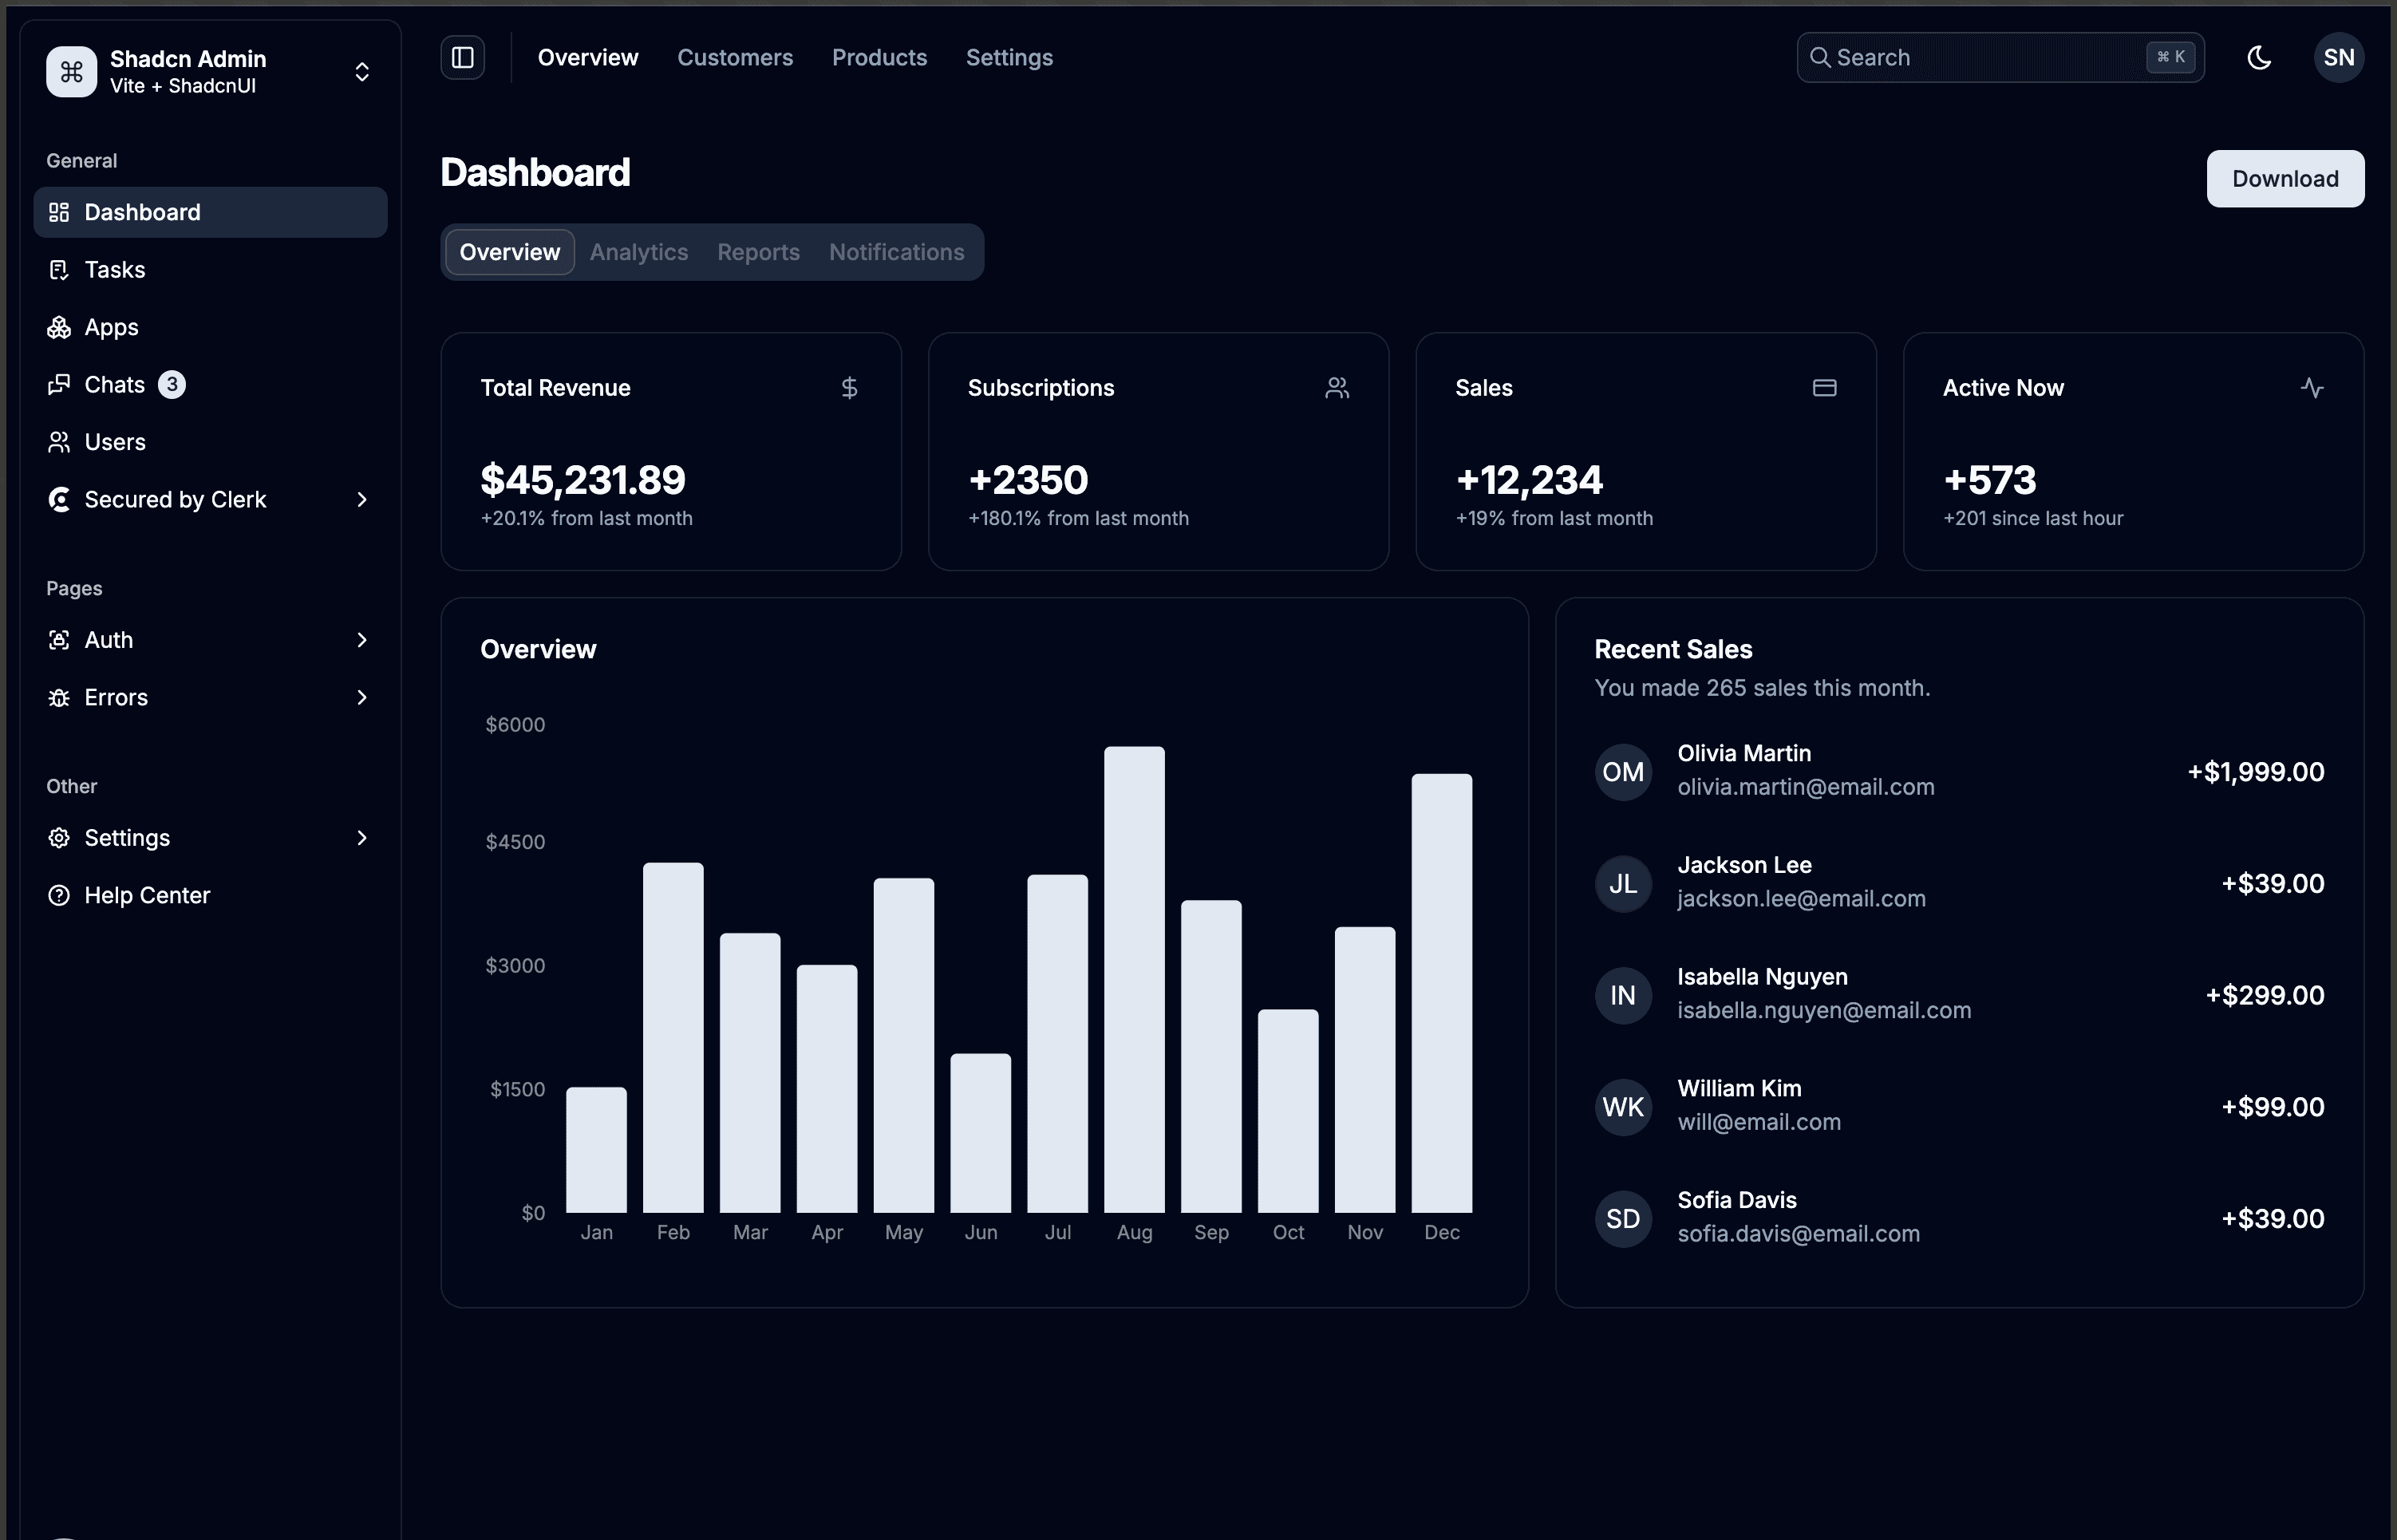2397x1540 pixels.
Task: Click the +$1,999.00 sale amount
Action: [x=2255, y=772]
